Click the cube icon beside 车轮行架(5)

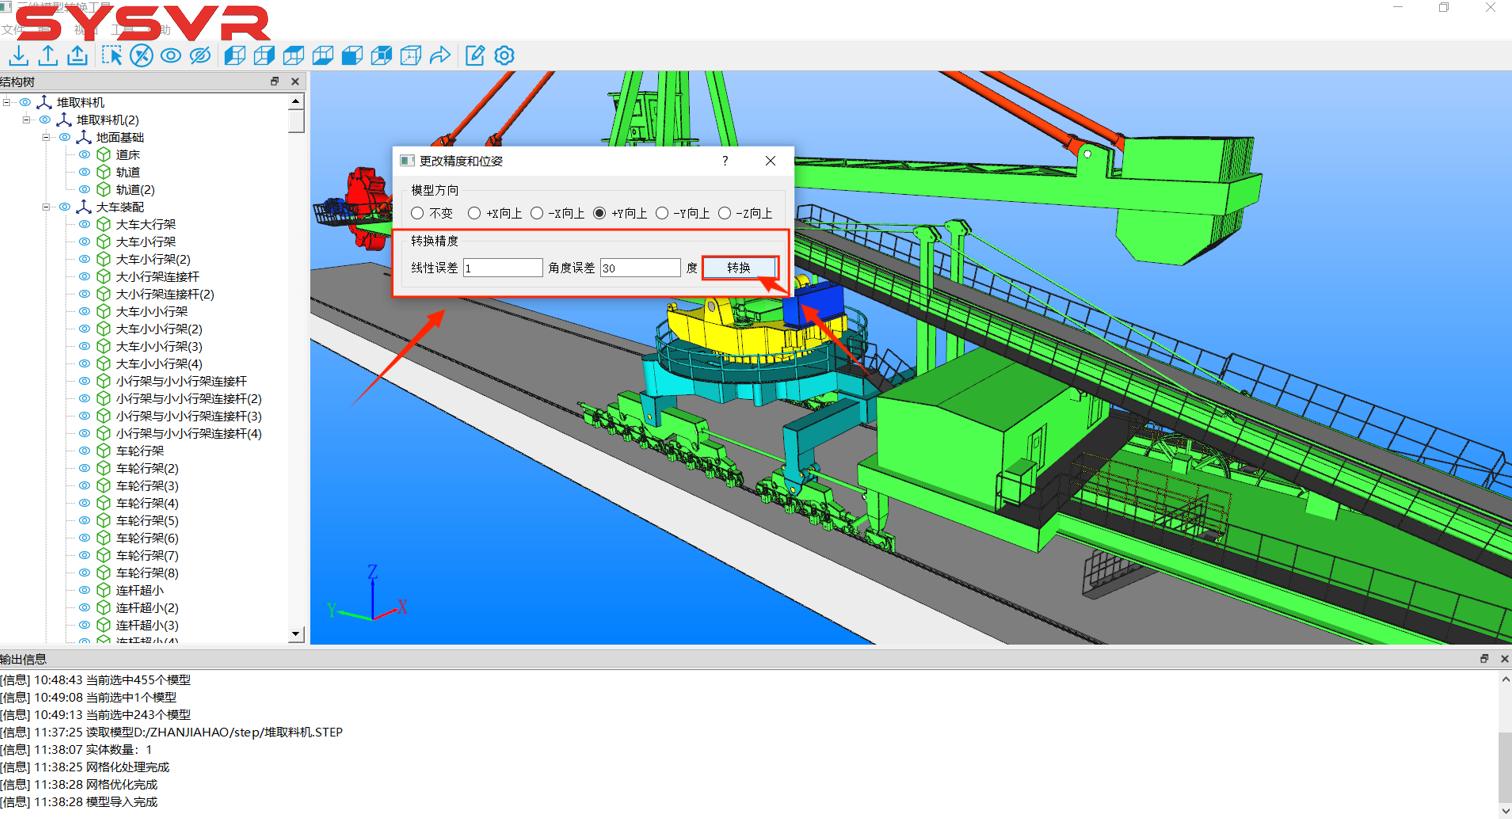coord(104,521)
